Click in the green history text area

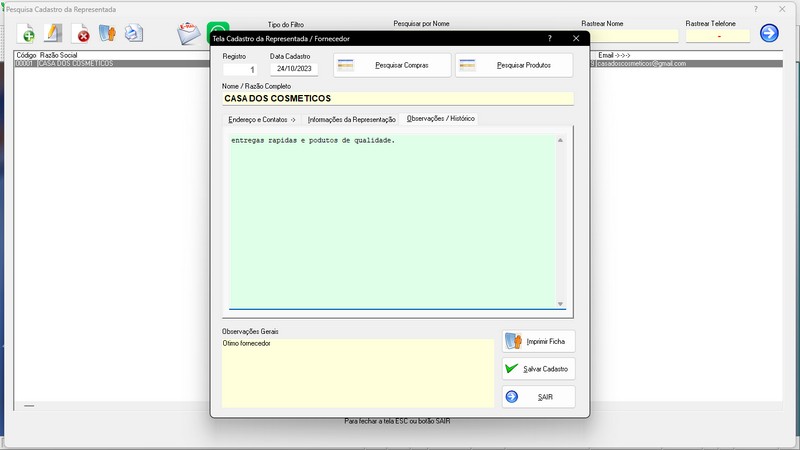392,221
